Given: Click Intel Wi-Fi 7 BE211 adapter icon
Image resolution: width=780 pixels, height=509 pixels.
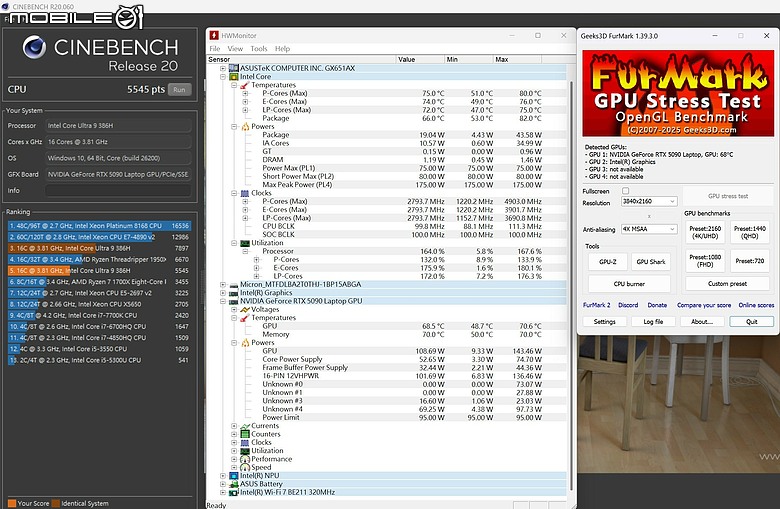Looking at the screenshot, I should pyautogui.click(x=233, y=493).
